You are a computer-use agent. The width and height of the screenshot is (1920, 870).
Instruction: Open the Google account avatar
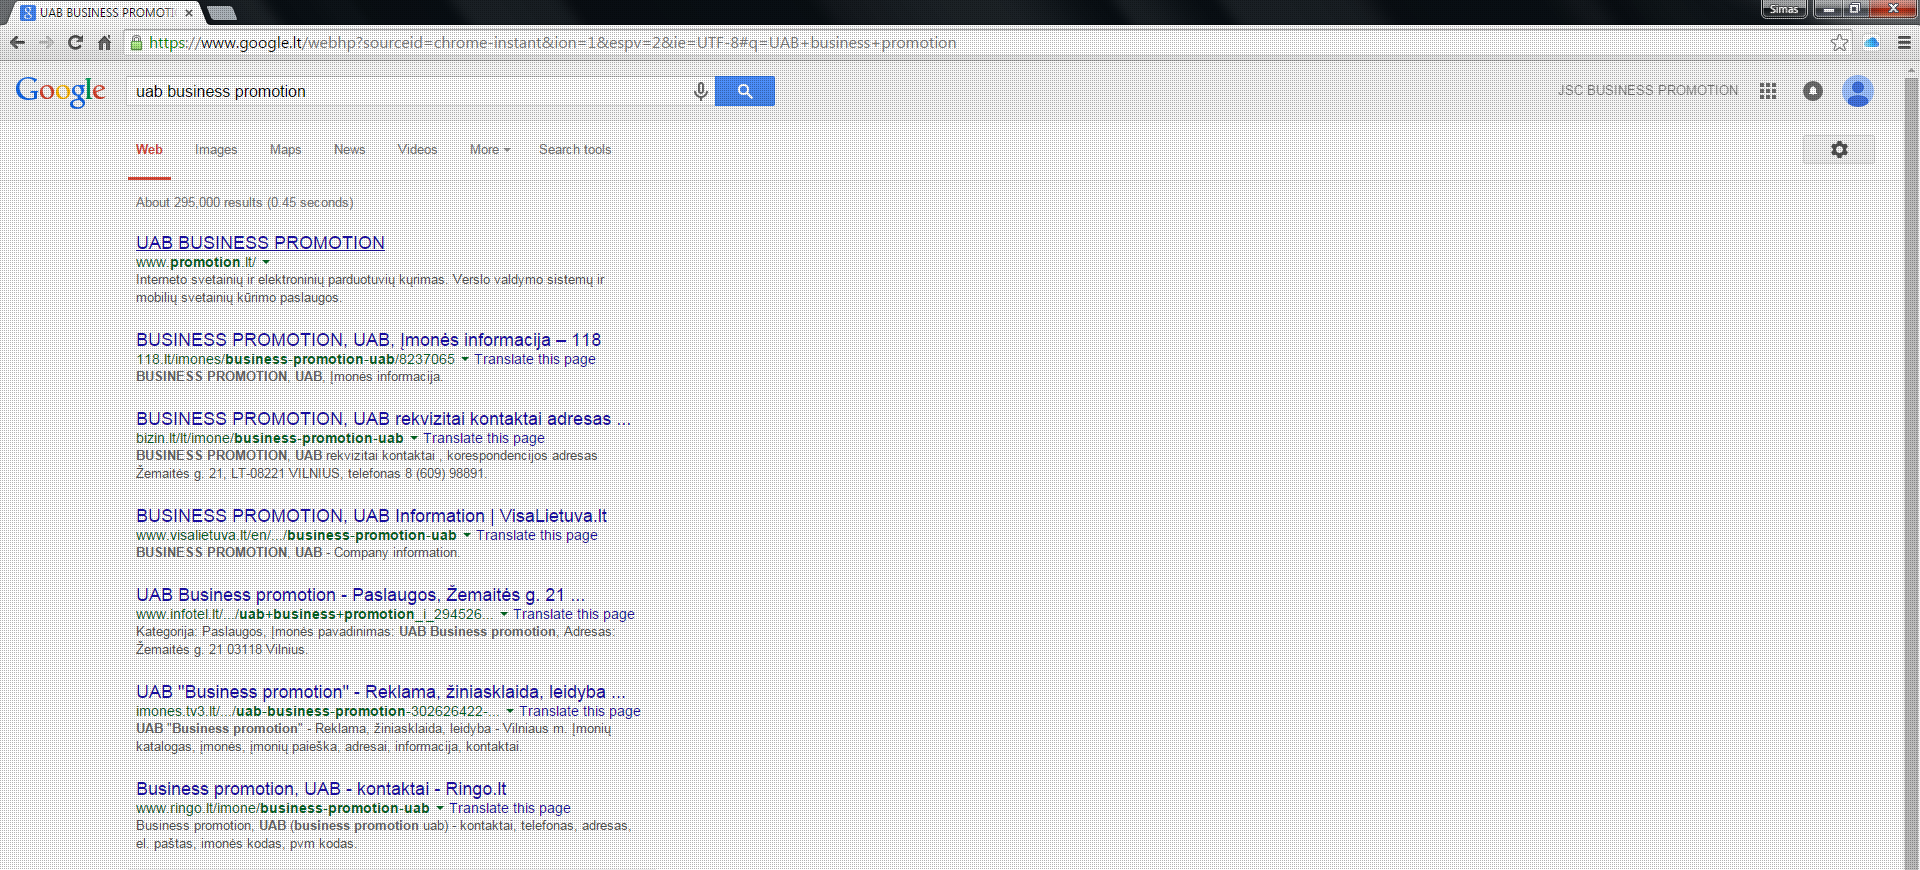pyautogui.click(x=1858, y=91)
